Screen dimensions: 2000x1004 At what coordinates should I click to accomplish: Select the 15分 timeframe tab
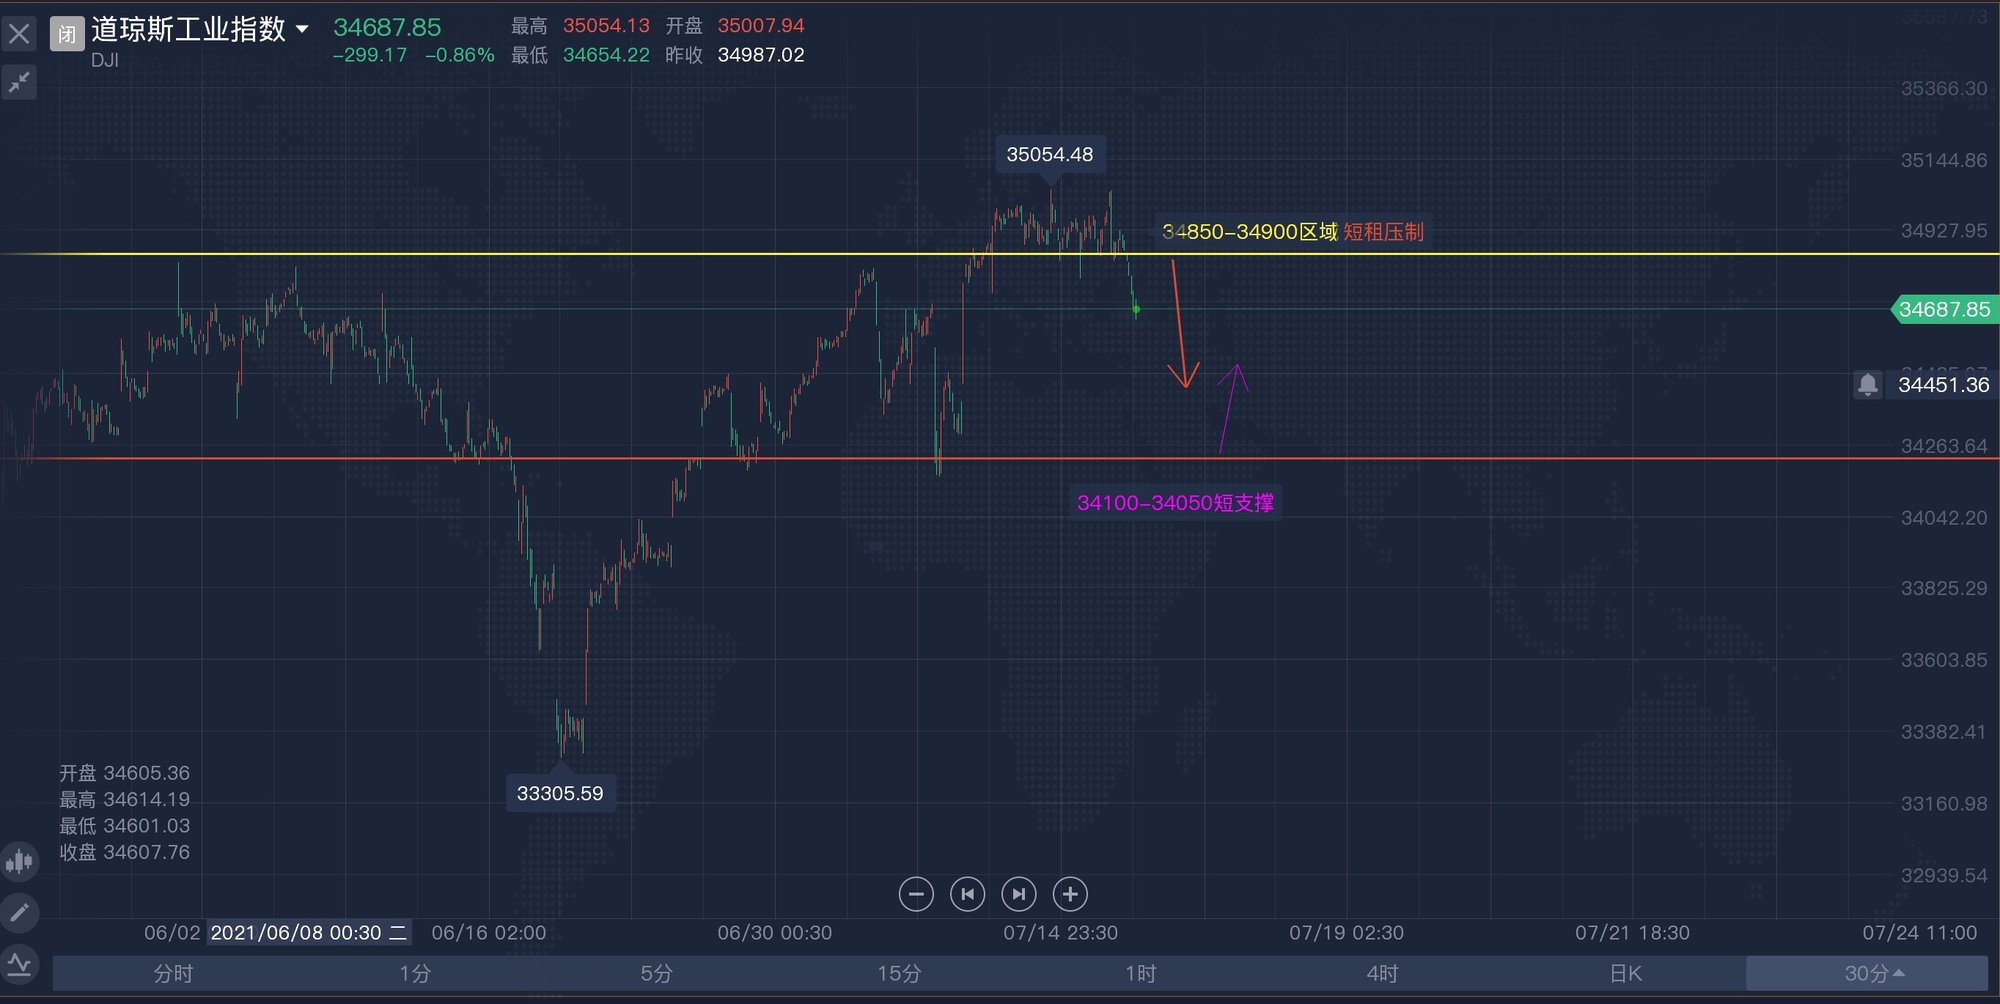click(x=899, y=973)
